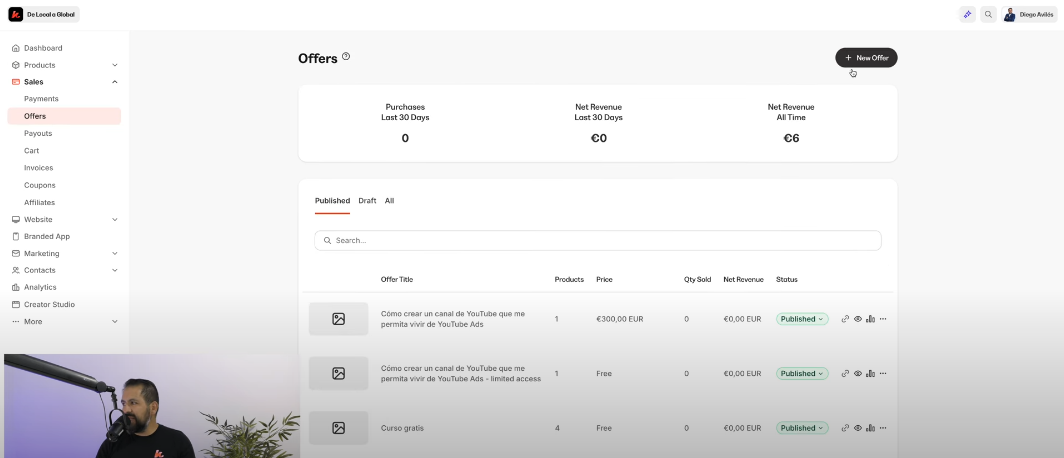The width and height of the screenshot is (1064, 458).
Task: Collapse the Sales sidebar section
Action: click(x=115, y=82)
